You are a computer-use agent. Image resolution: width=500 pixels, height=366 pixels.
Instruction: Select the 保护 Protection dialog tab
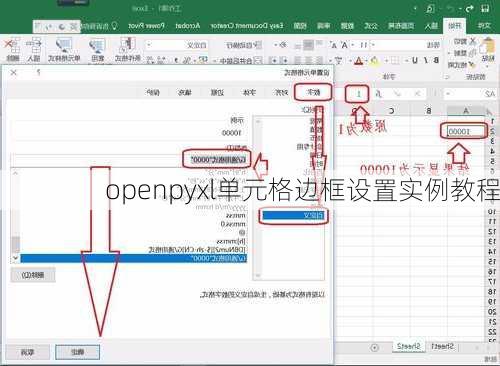153,92
